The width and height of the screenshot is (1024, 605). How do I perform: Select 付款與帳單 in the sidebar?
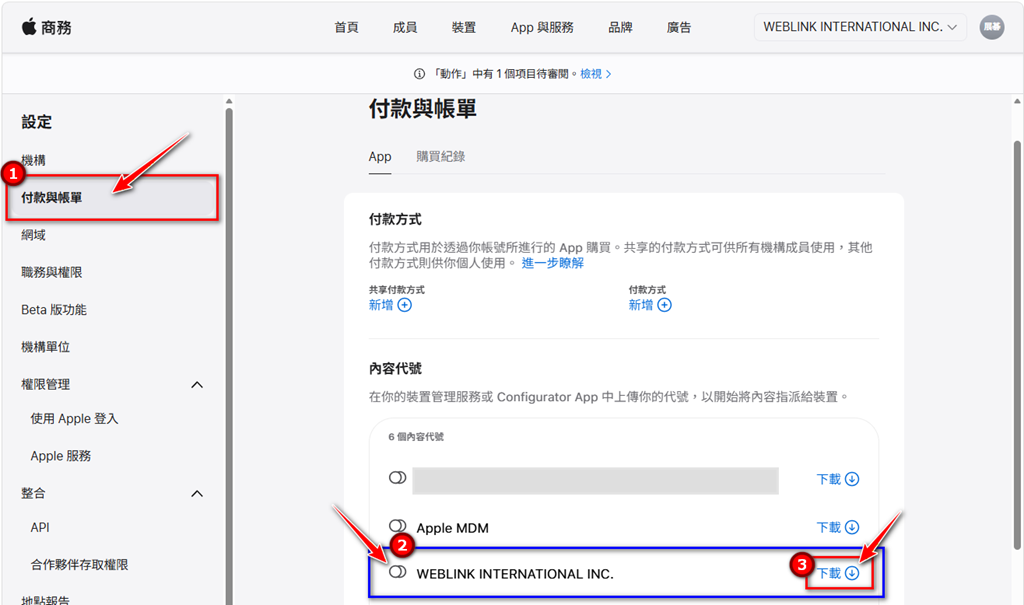tap(52, 197)
